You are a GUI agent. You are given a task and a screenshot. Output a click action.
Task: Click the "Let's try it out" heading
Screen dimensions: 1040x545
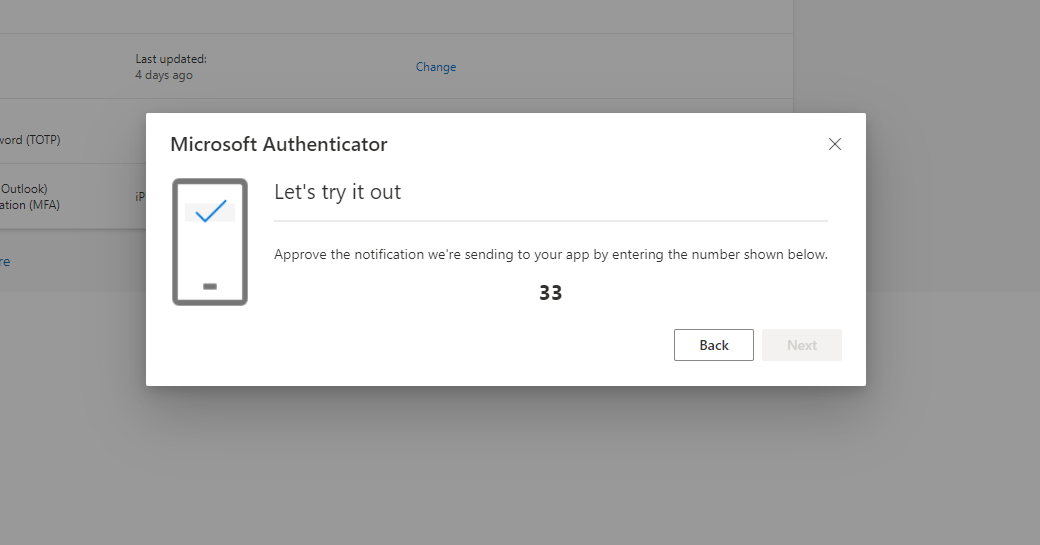coord(338,192)
